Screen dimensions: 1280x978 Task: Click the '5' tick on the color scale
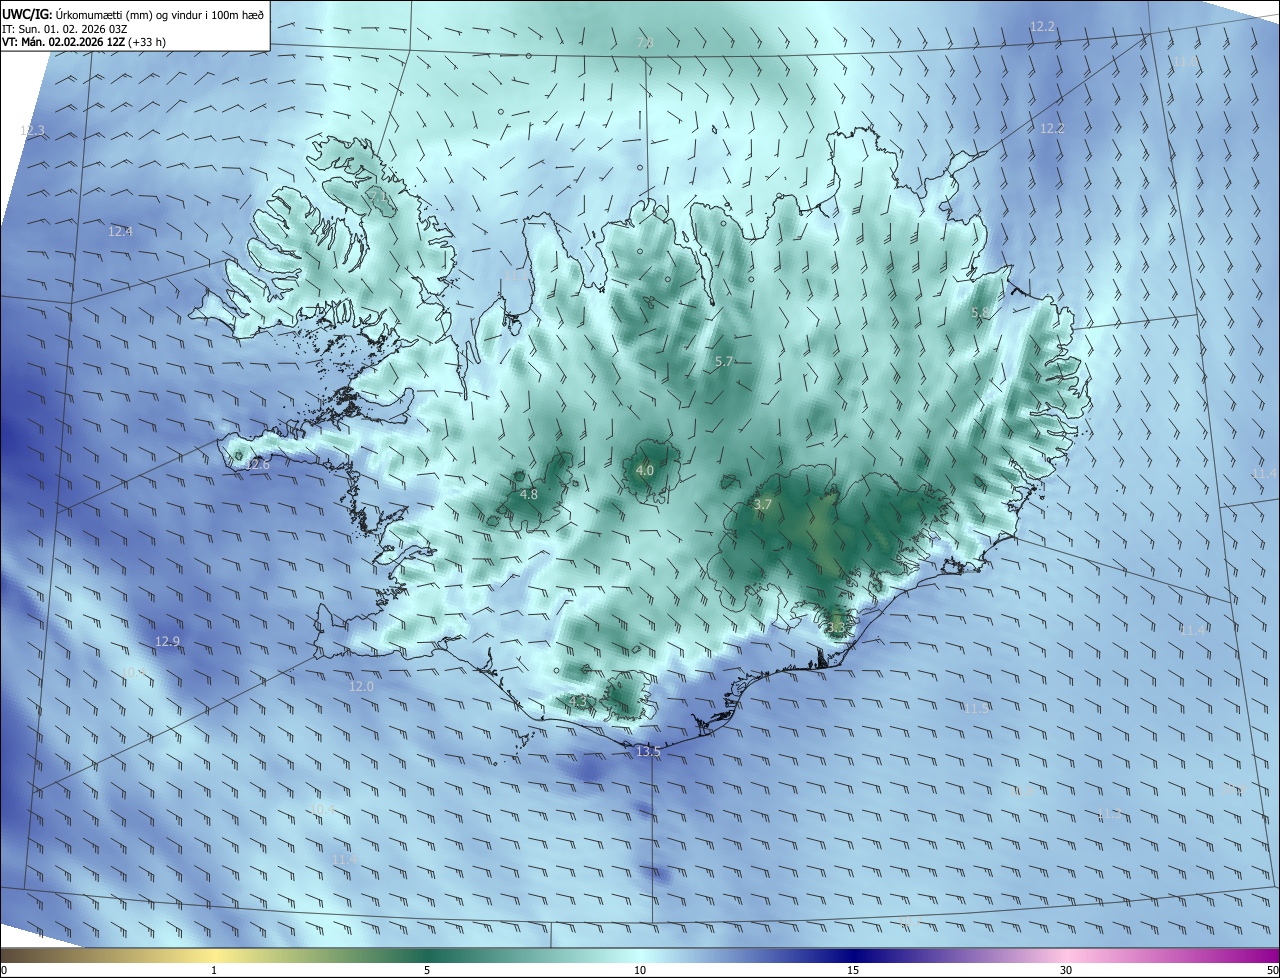point(427,970)
